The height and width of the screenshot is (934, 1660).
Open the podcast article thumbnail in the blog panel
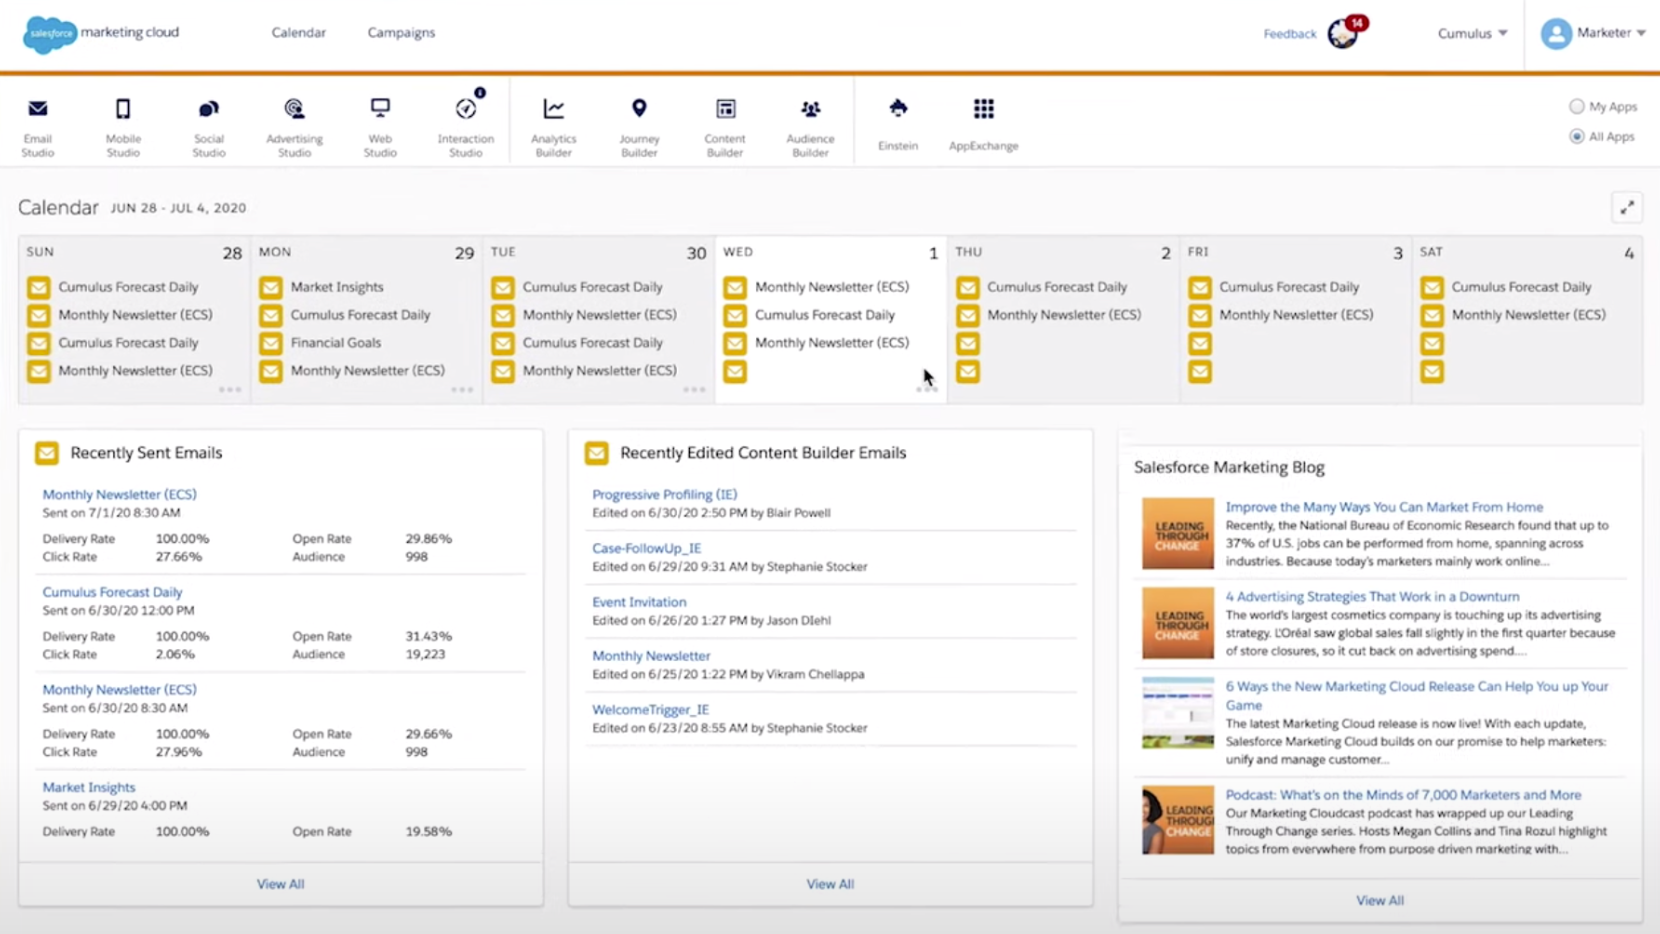point(1177,819)
